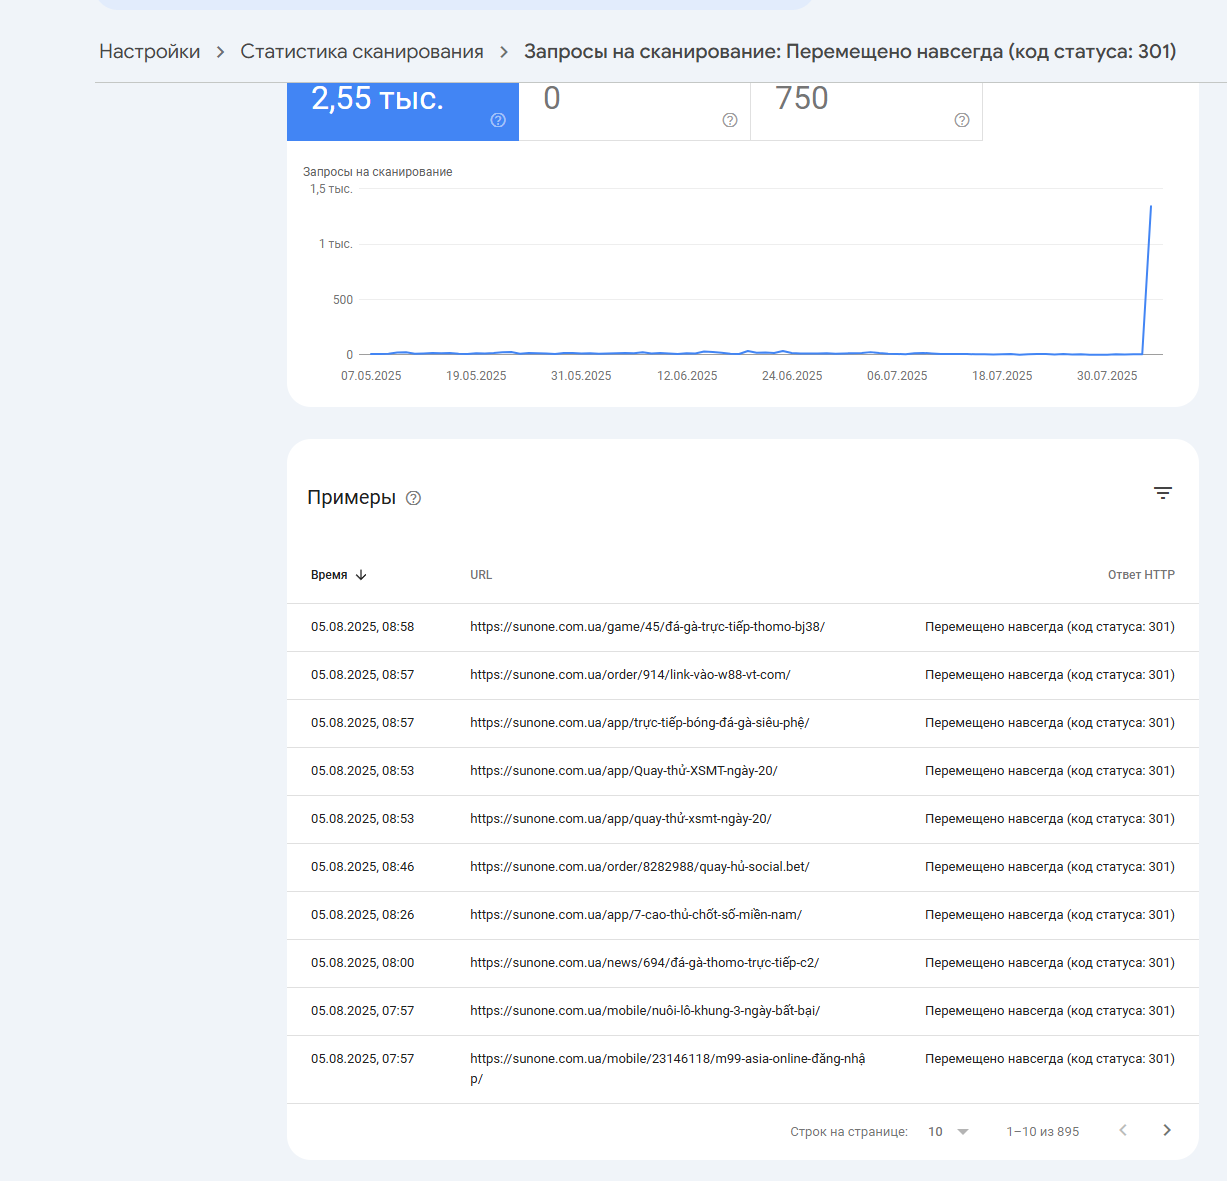Click chevron after Статистика сканирования
Screen dimensions: 1227x1181
[x=504, y=52]
